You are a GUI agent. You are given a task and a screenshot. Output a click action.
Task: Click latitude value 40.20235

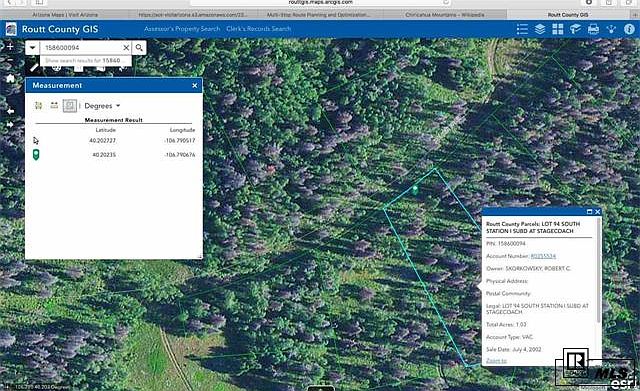point(104,155)
